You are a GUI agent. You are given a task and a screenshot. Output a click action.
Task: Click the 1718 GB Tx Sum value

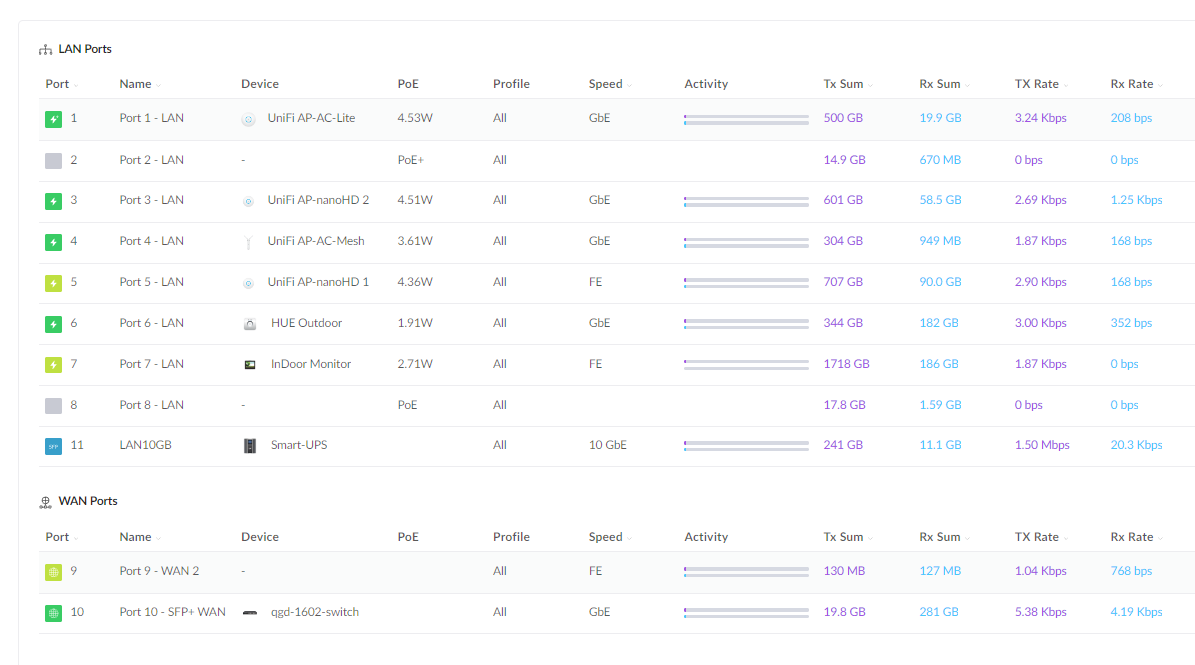click(x=847, y=364)
